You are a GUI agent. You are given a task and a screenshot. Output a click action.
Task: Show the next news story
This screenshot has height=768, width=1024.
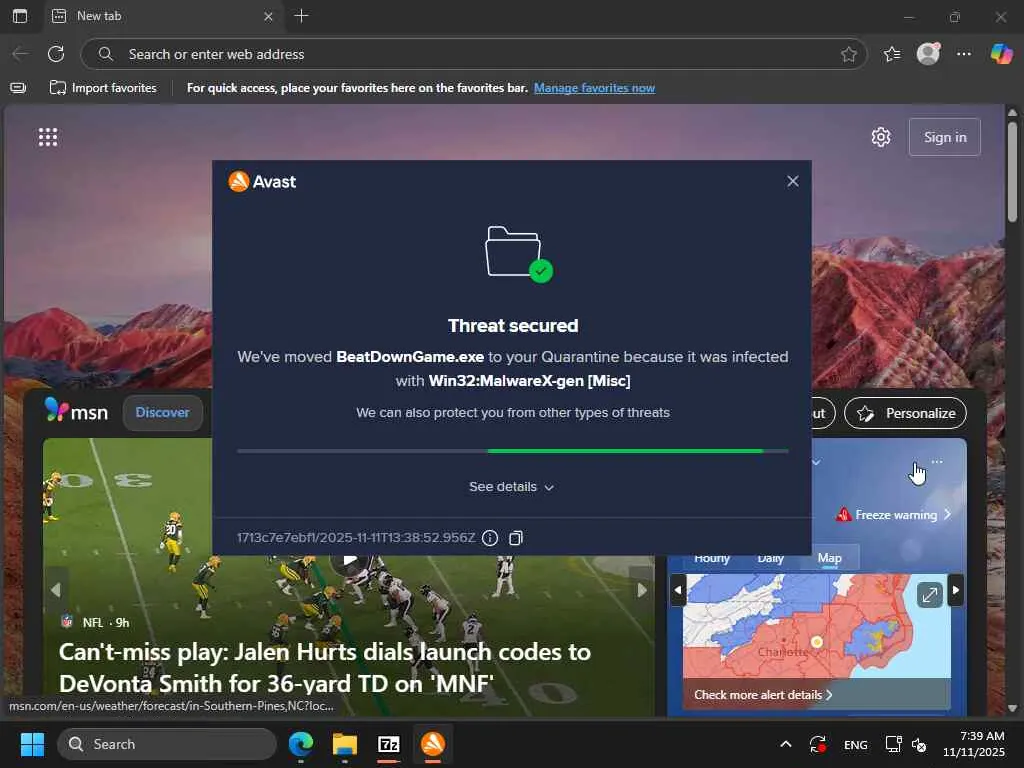click(641, 590)
